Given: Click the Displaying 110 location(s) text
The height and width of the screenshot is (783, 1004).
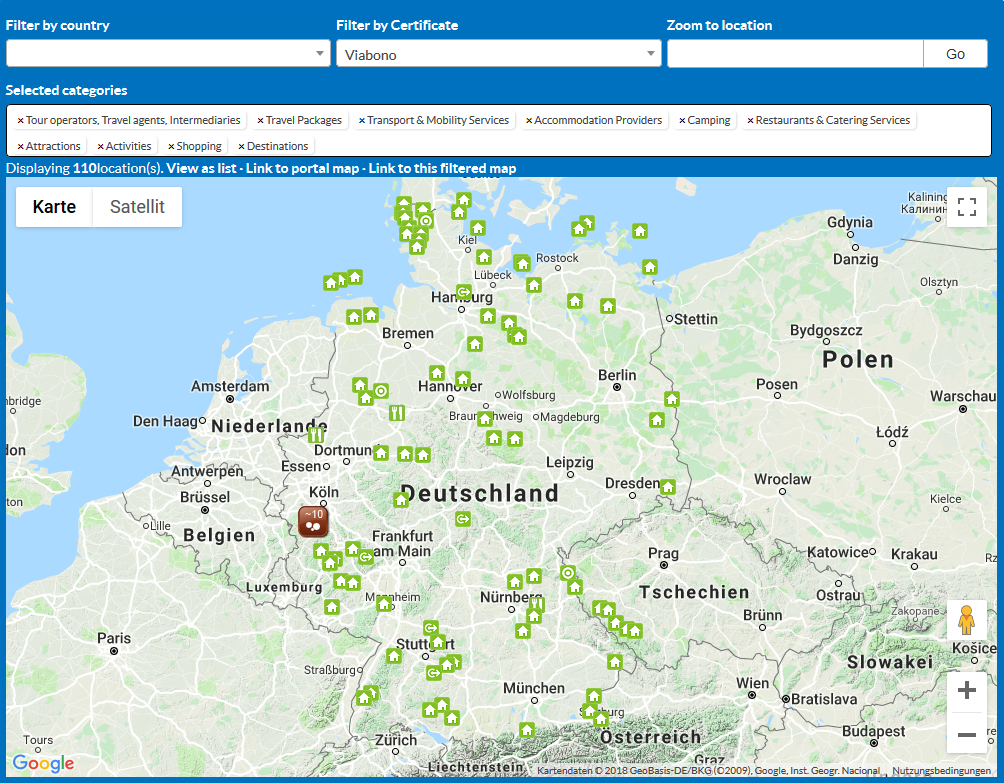Looking at the screenshot, I should point(85,168).
